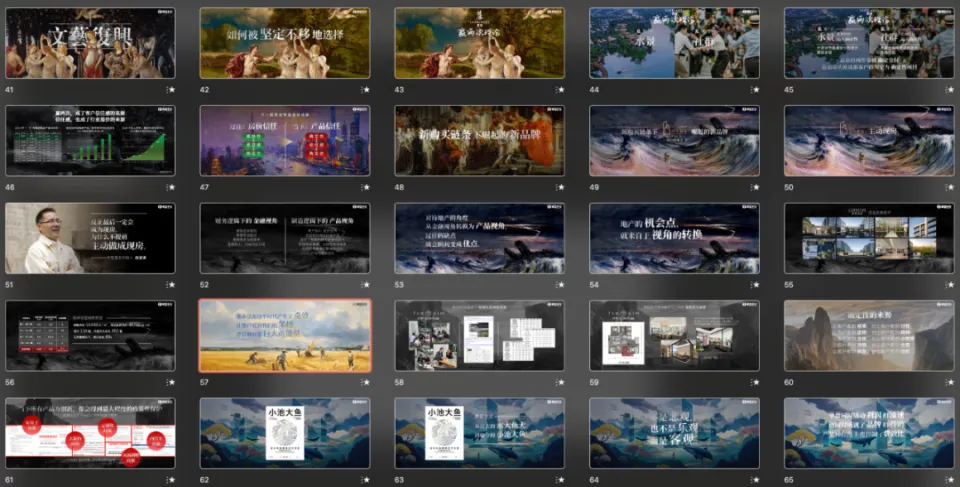The image size is (960, 487).
Task: Choose slide 60 with the mountain landscape
Action: click(x=869, y=335)
